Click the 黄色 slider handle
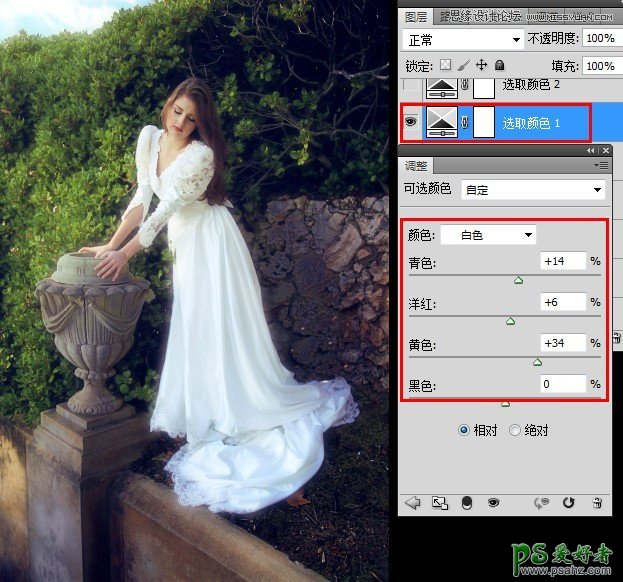 (x=537, y=362)
